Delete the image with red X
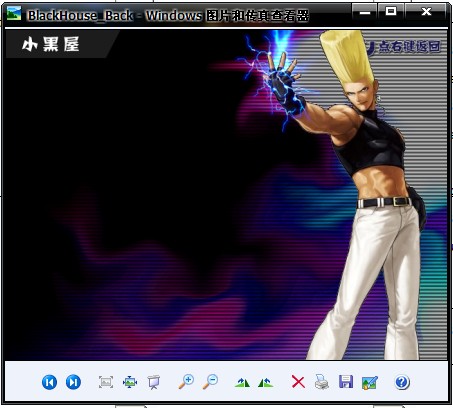Image resolution: width=453 pixels, height=408 pixels. click(x=298, y=382)
